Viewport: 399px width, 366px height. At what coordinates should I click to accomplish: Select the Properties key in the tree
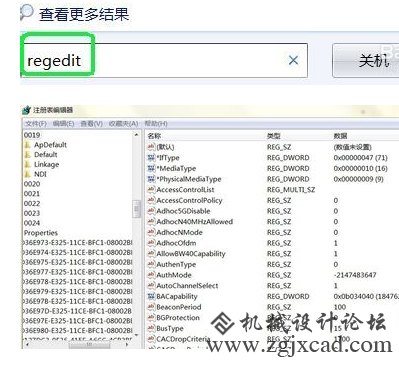tap(41, 233)
